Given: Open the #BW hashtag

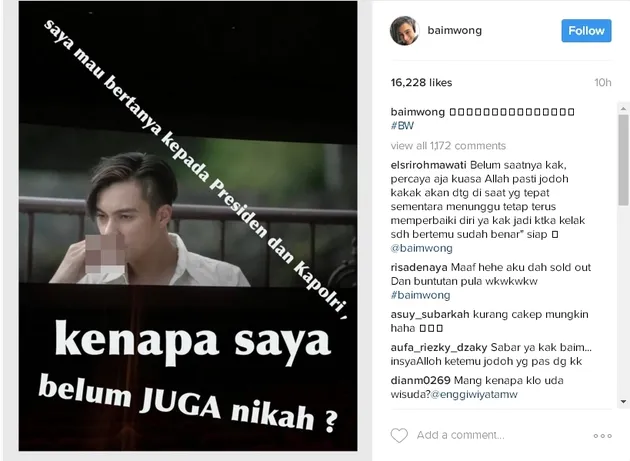Looking at the screenshot, I should (402, 126).
